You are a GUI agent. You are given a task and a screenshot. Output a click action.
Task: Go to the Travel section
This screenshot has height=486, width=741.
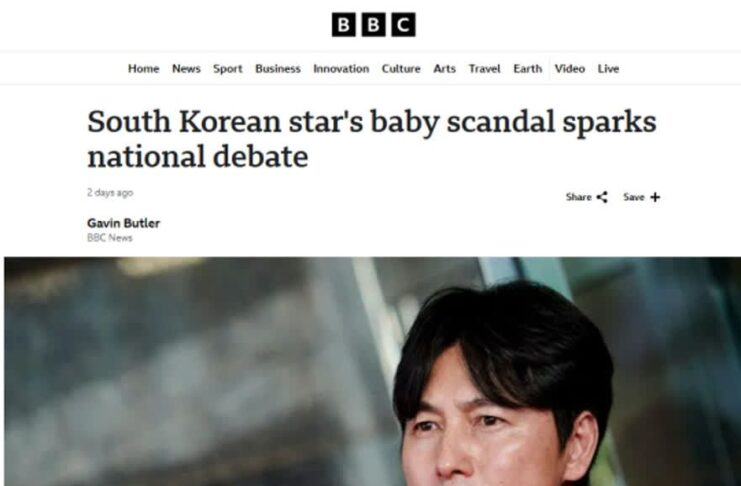[x=484, y=69]
